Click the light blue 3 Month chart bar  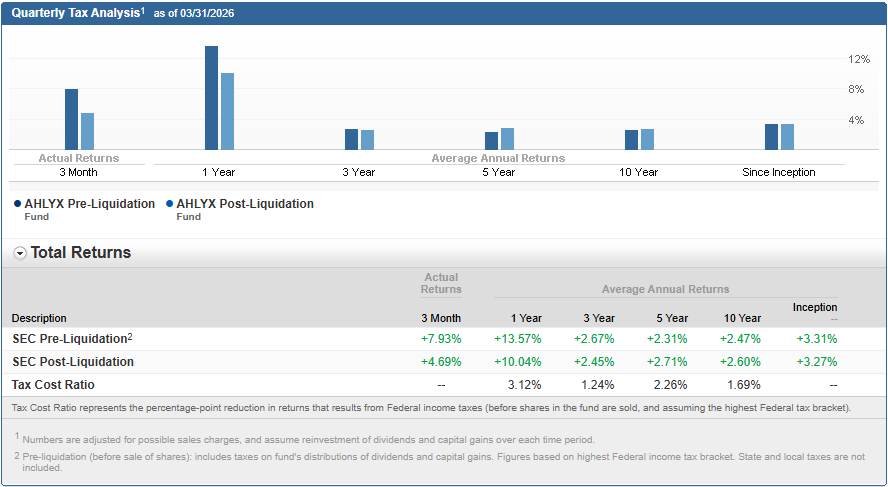tap(87, 131)
